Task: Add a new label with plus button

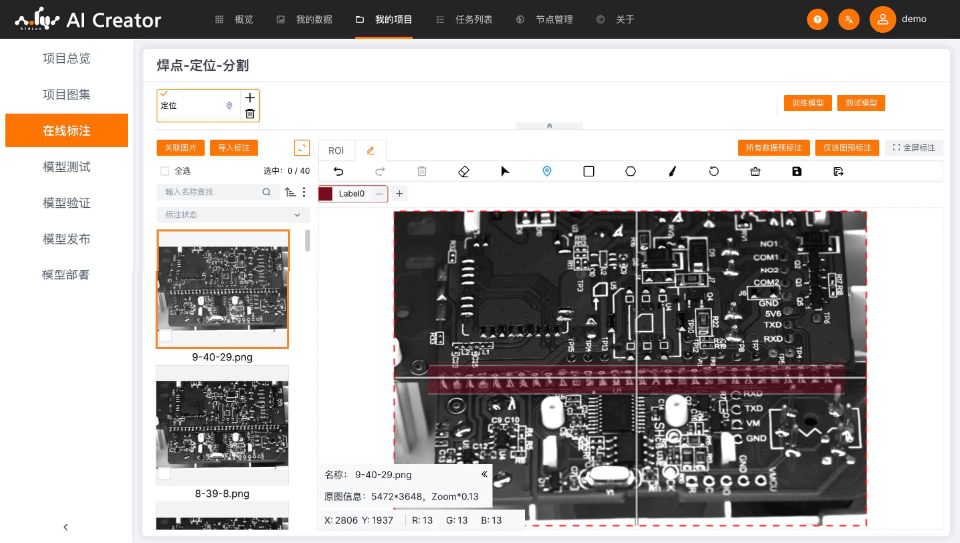Action: point(399,193)
